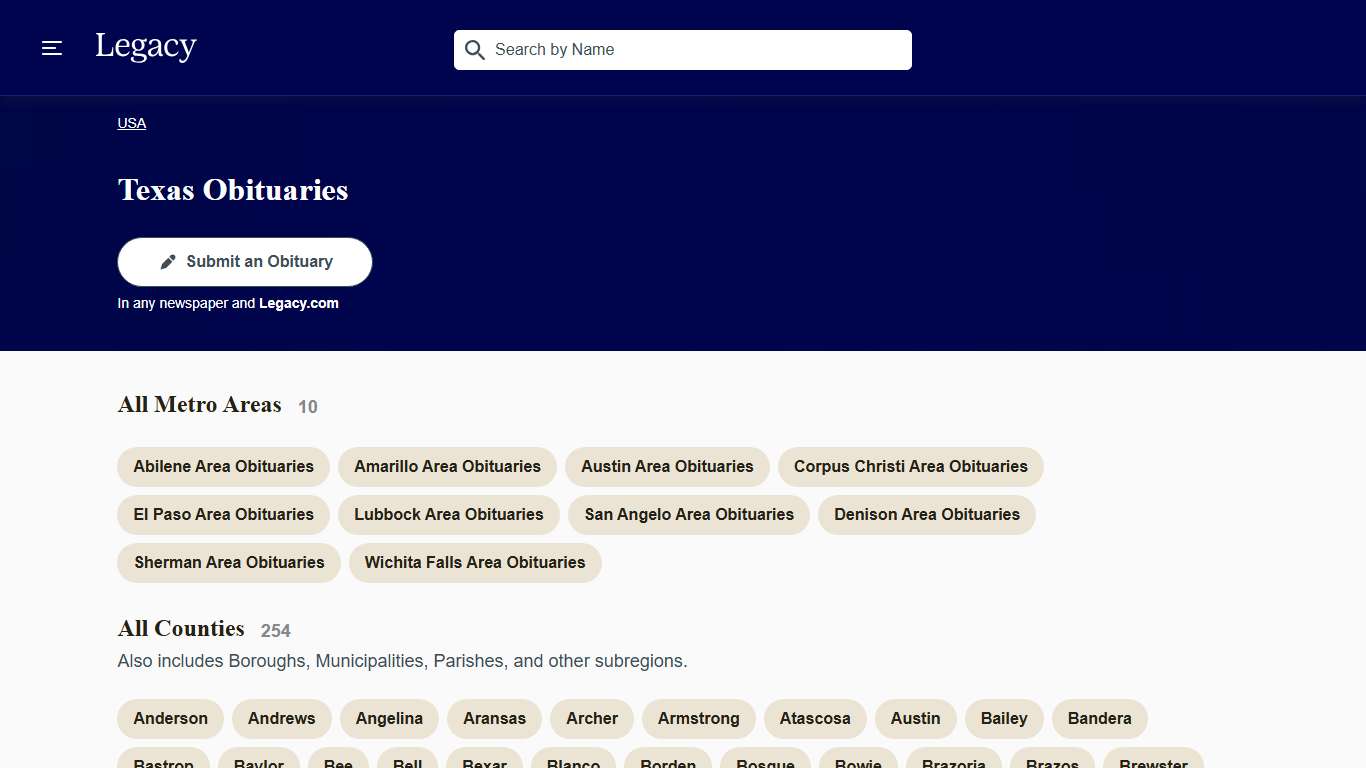Choose El Paso Area Obituaries
The width and height of the screenshot is (1366, 768).
[224, 515]
